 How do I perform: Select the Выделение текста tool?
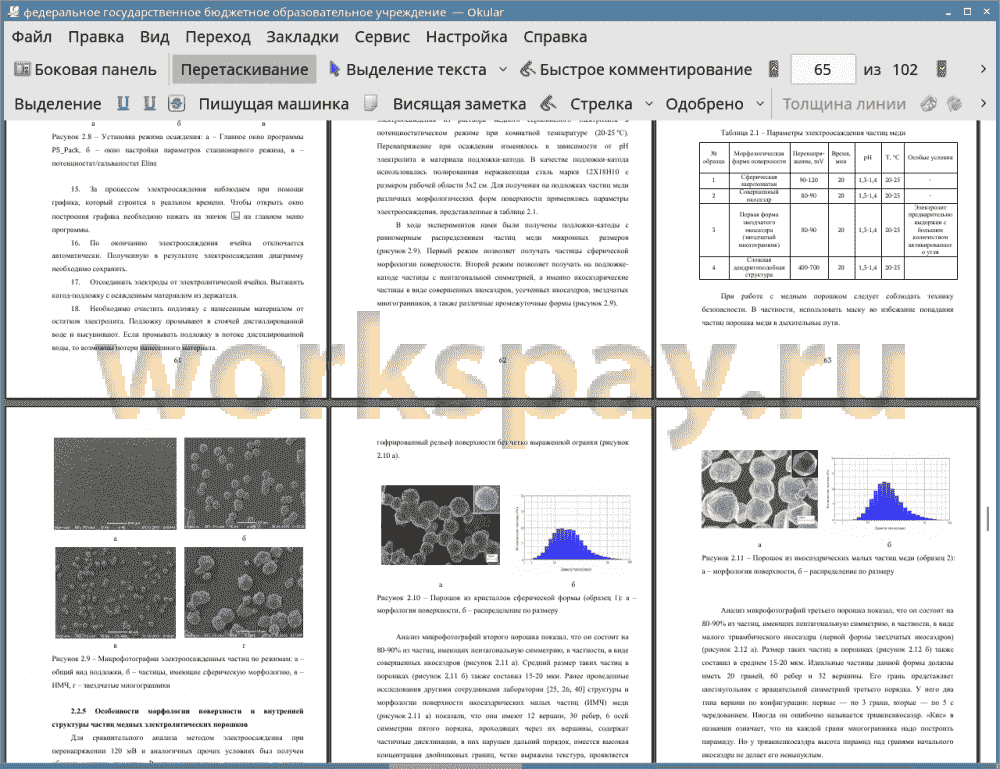(x=408, y=70)
